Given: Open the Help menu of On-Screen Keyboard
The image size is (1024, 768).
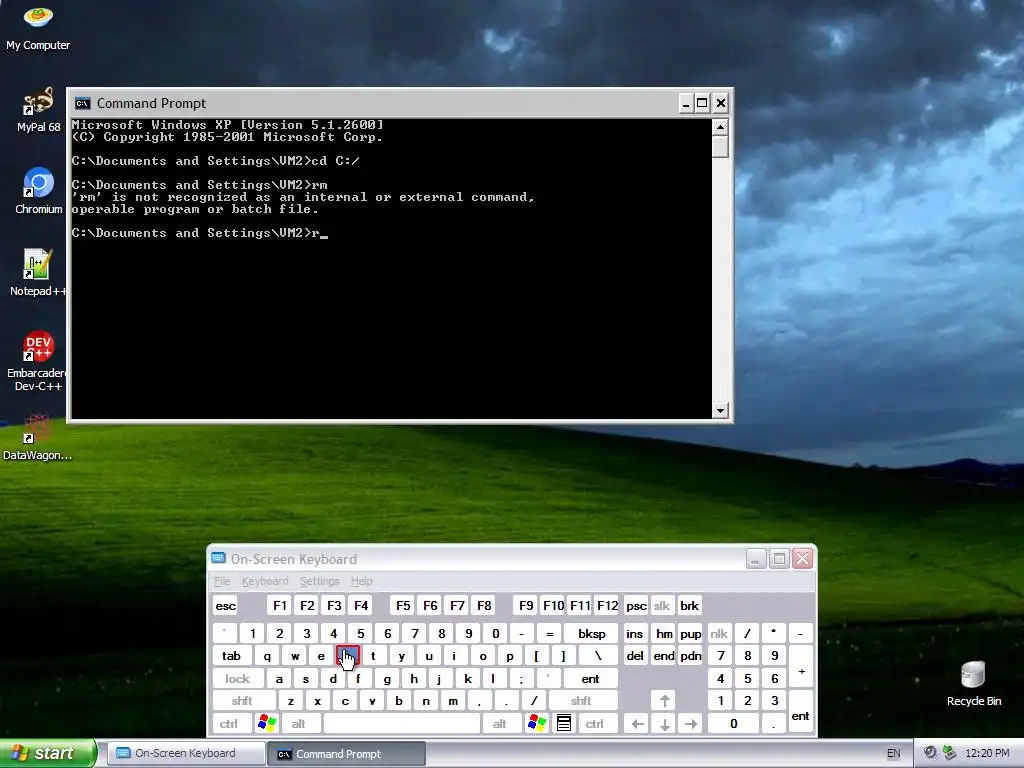Looking at the screenshot, I should [361, 581].
